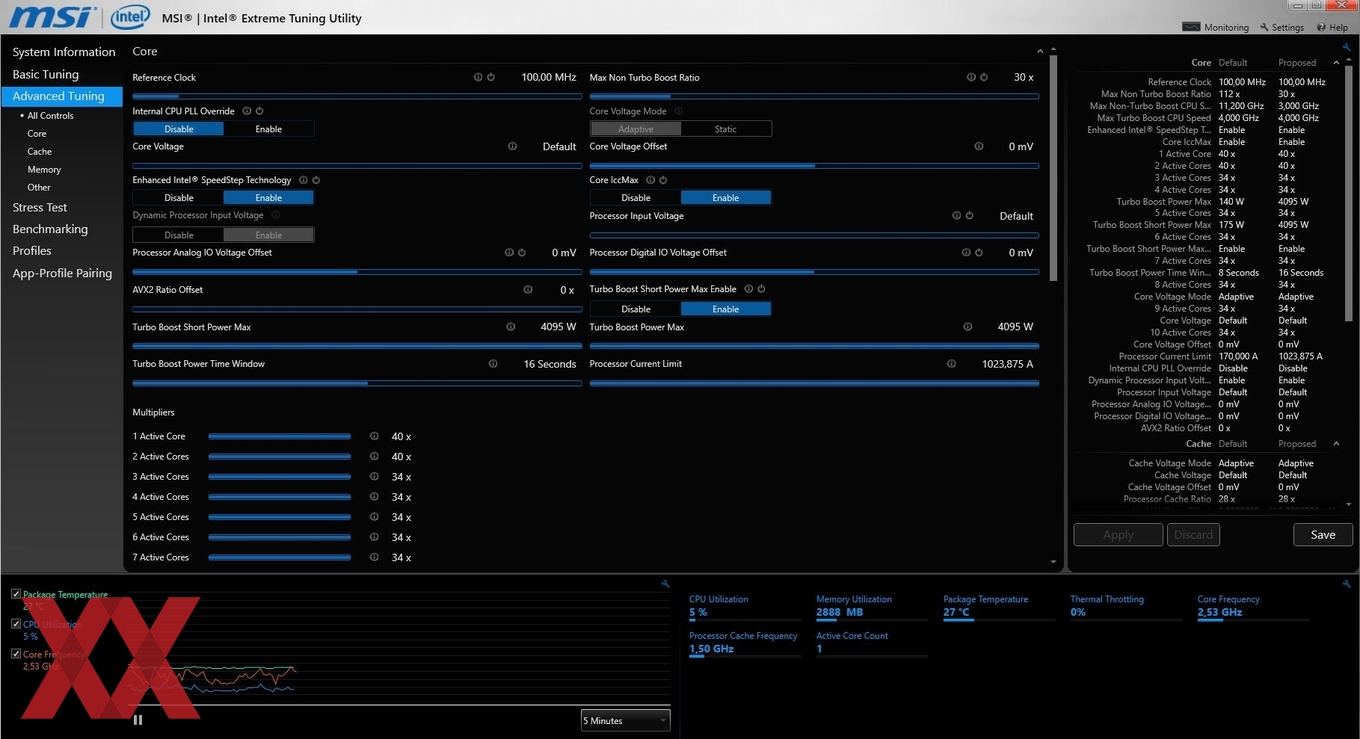Disable Core IccMax
Image resolution: width=1360 pixels, height=739 pixels.
coord(636,198)
